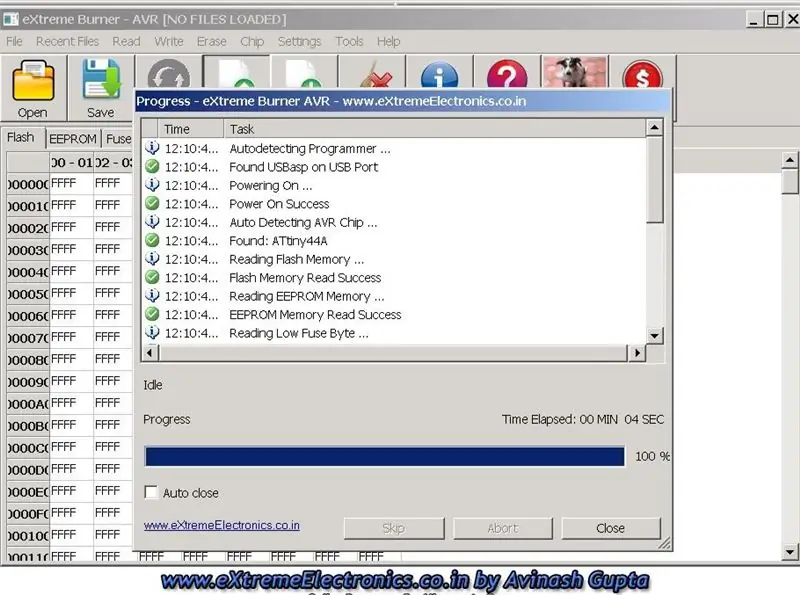Open the www.eXtremeElectronics.co.in link

[x=221, y=525]
